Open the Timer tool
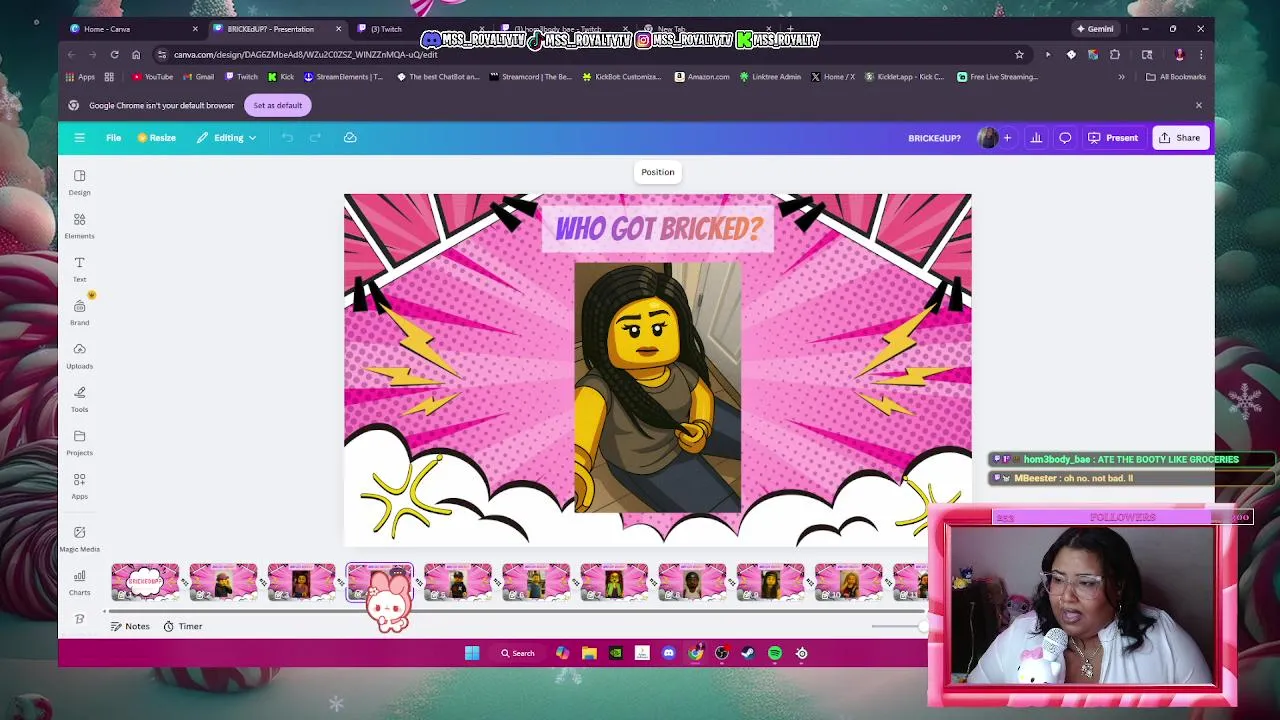The width and height of the screenshot is (1280, 720). point(182,626)
